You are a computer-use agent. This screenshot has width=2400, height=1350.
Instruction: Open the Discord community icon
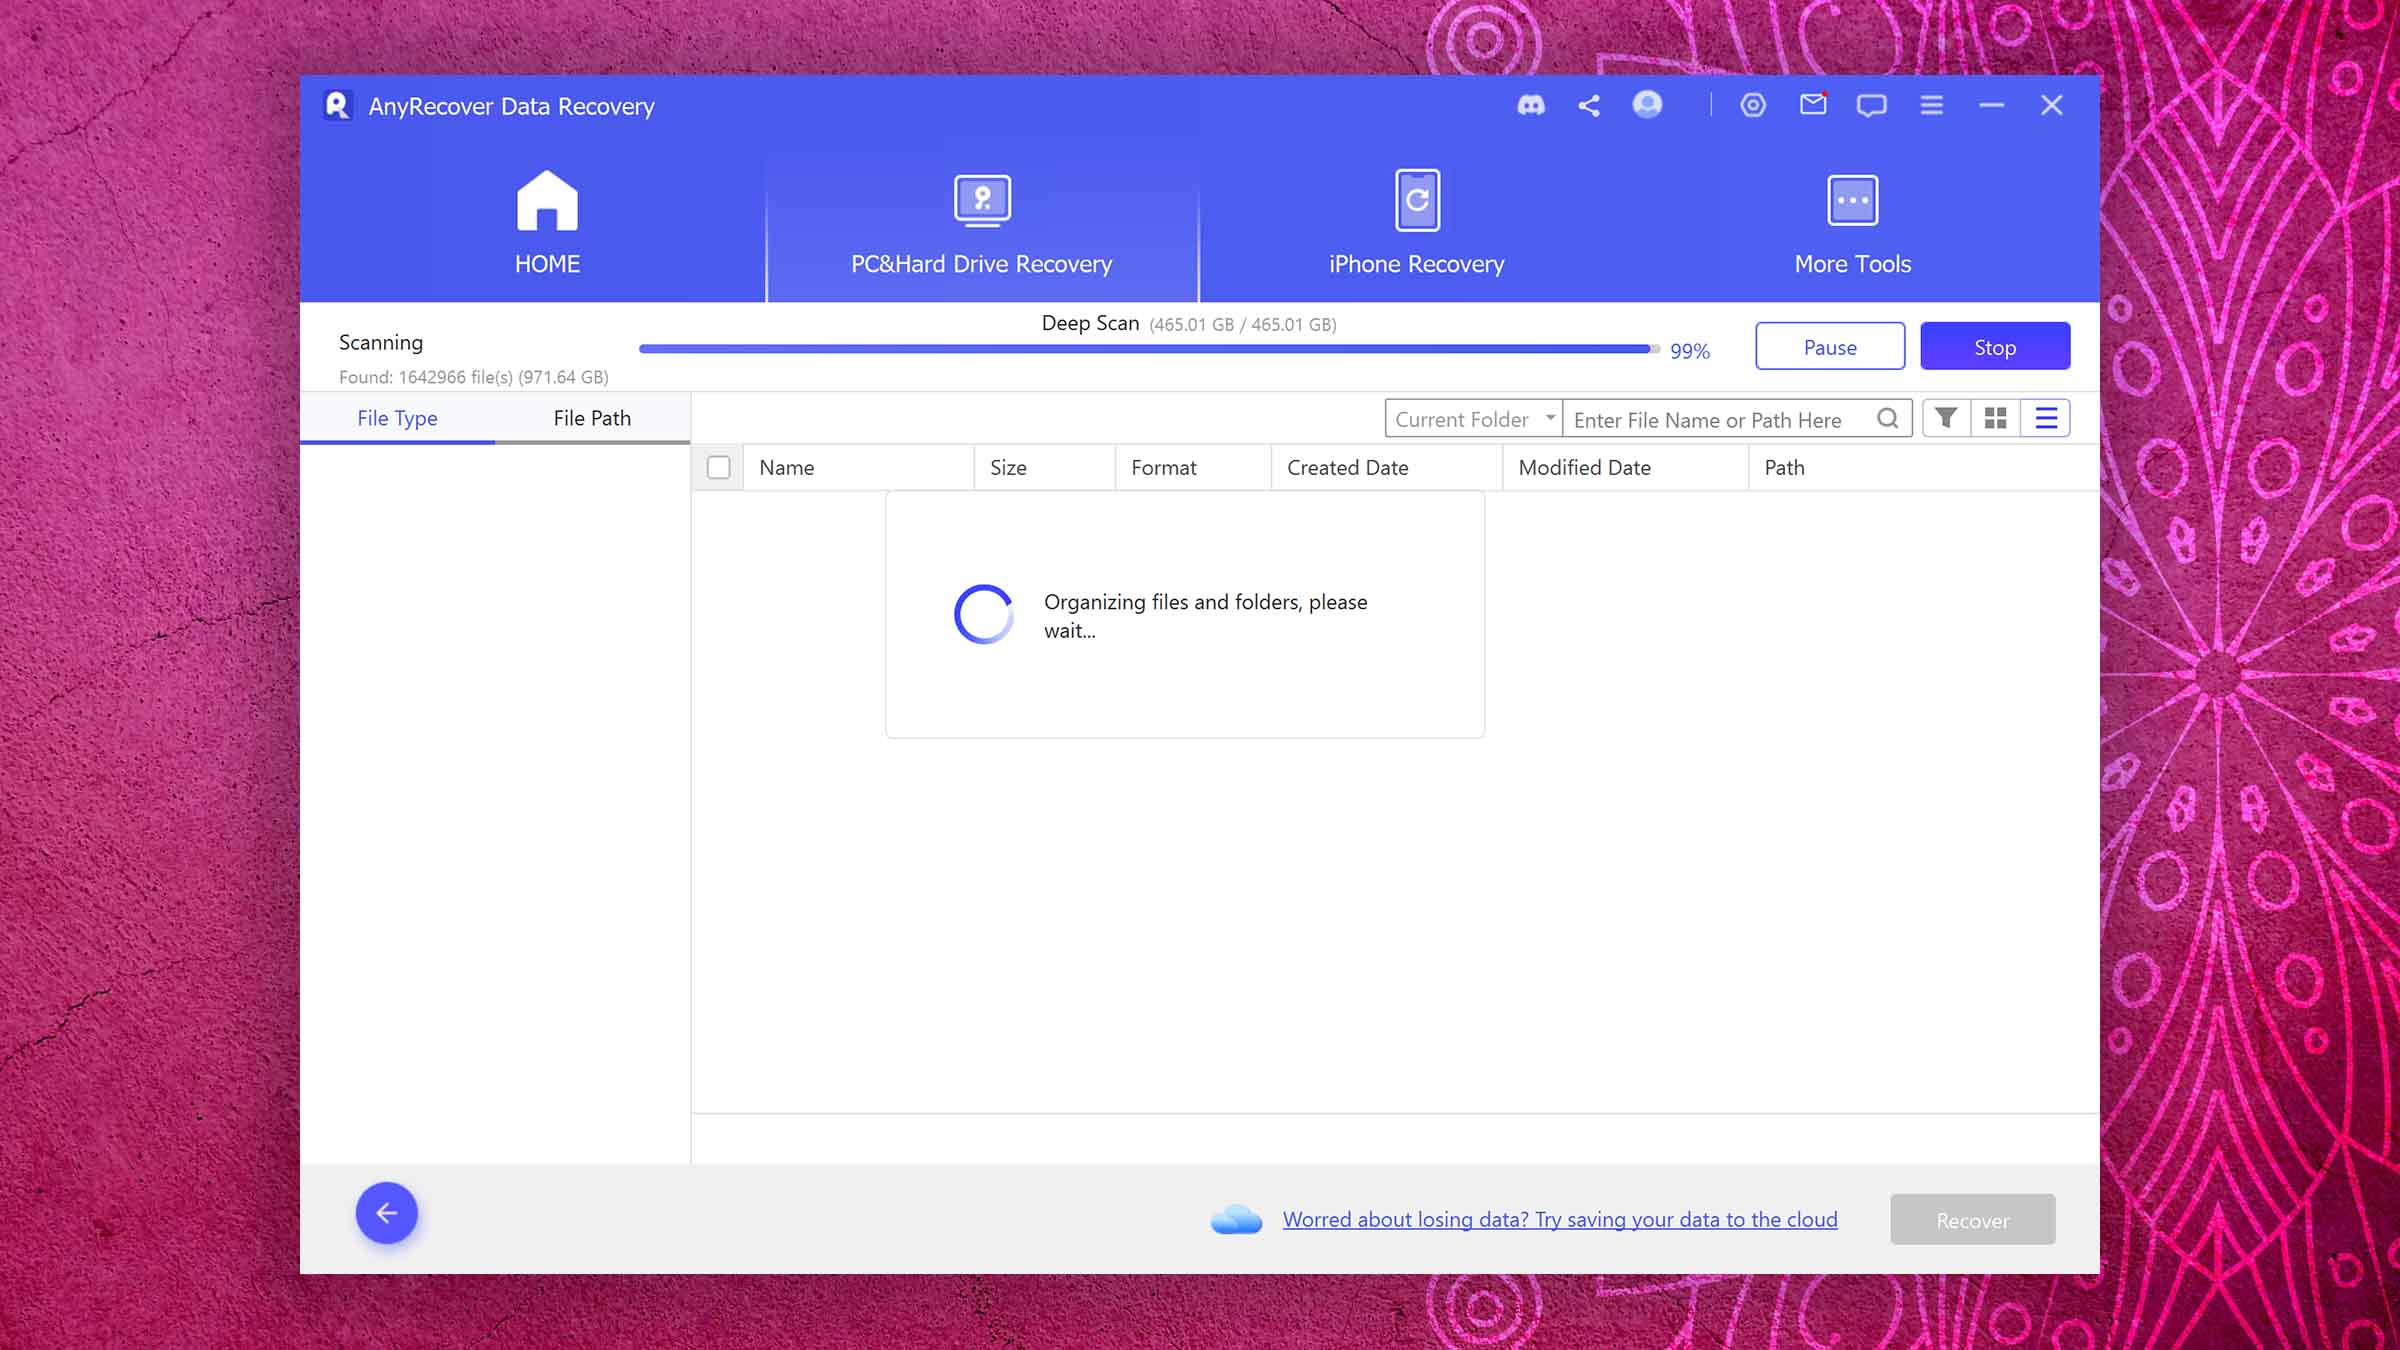[1531, 105]
